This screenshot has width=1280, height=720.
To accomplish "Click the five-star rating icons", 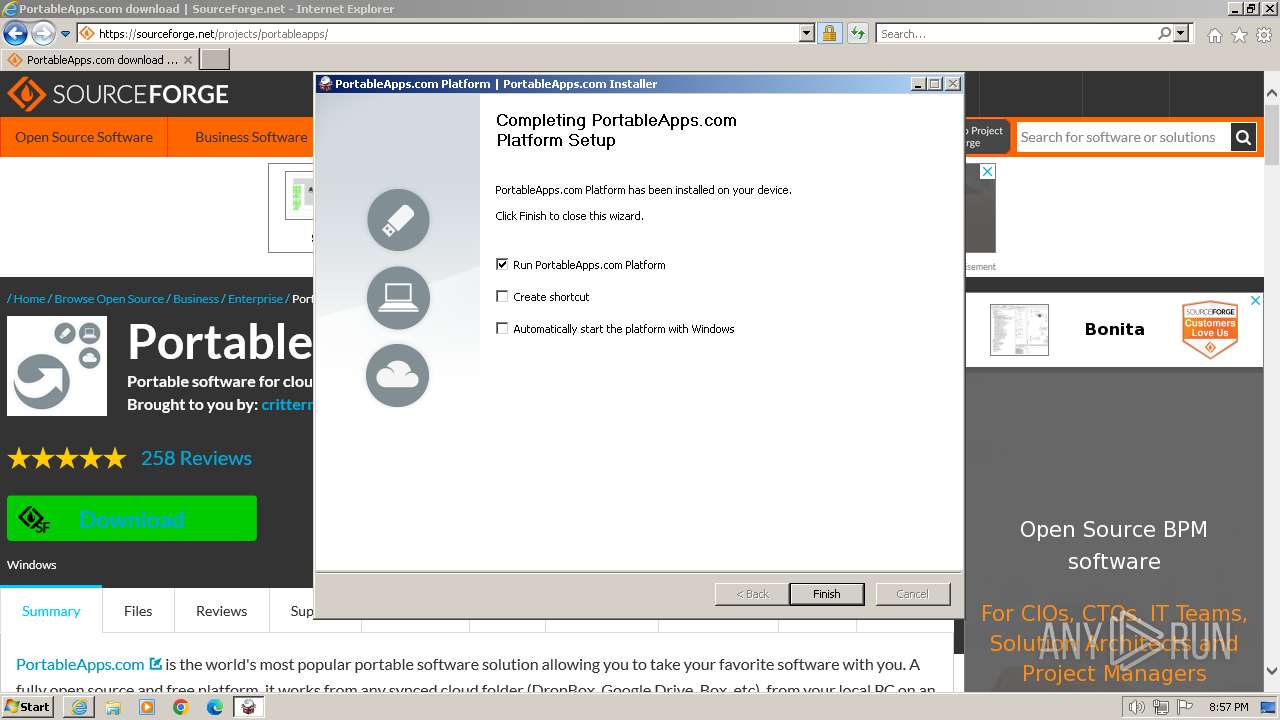I will (x=67, y=458).
